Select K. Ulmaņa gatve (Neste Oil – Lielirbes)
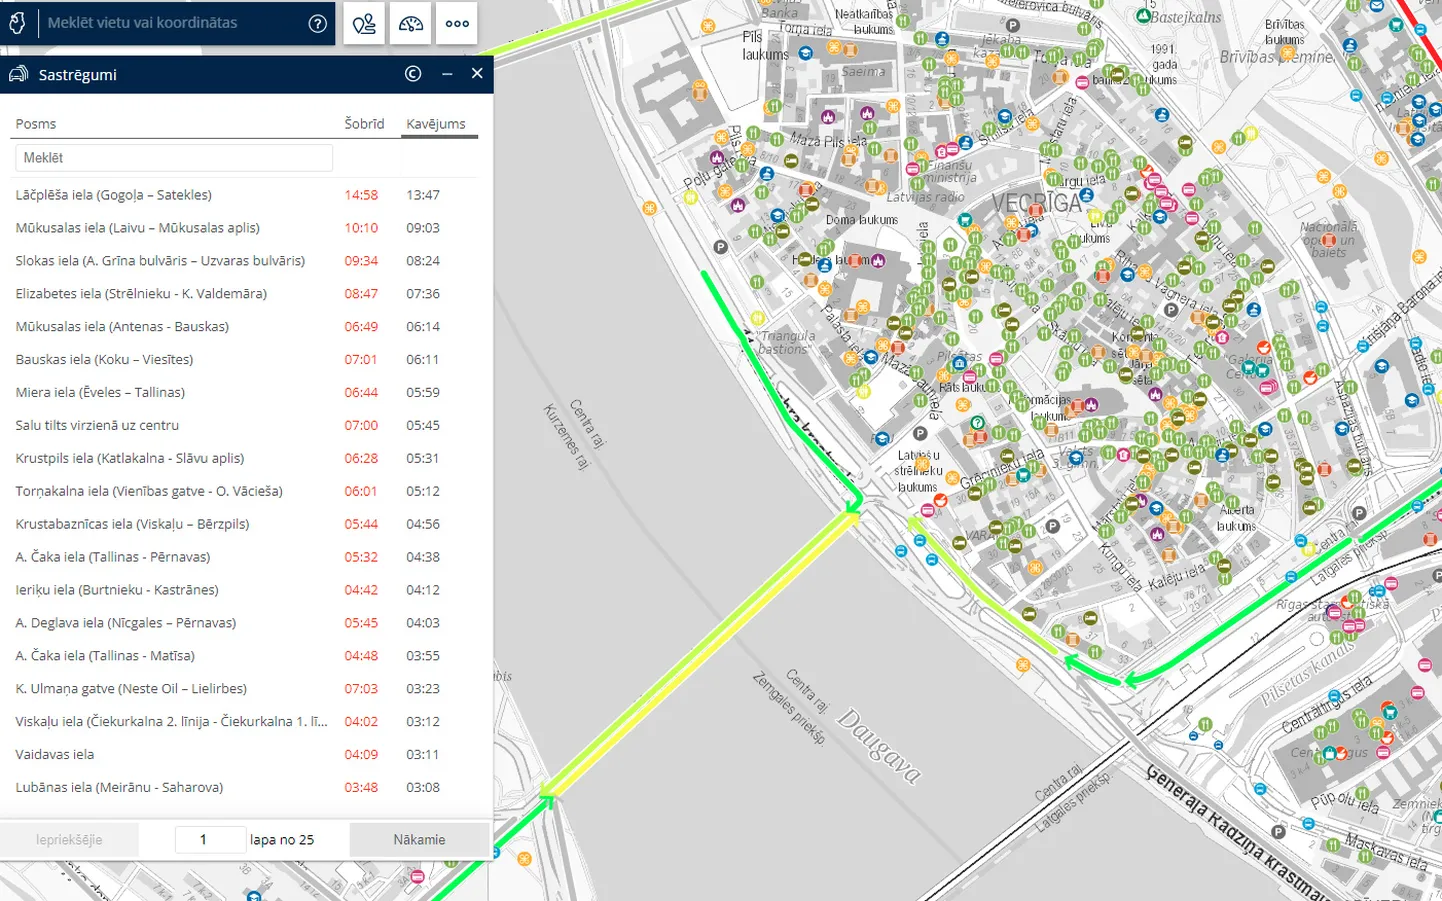The image size is (1442, 901). (246, 689)
